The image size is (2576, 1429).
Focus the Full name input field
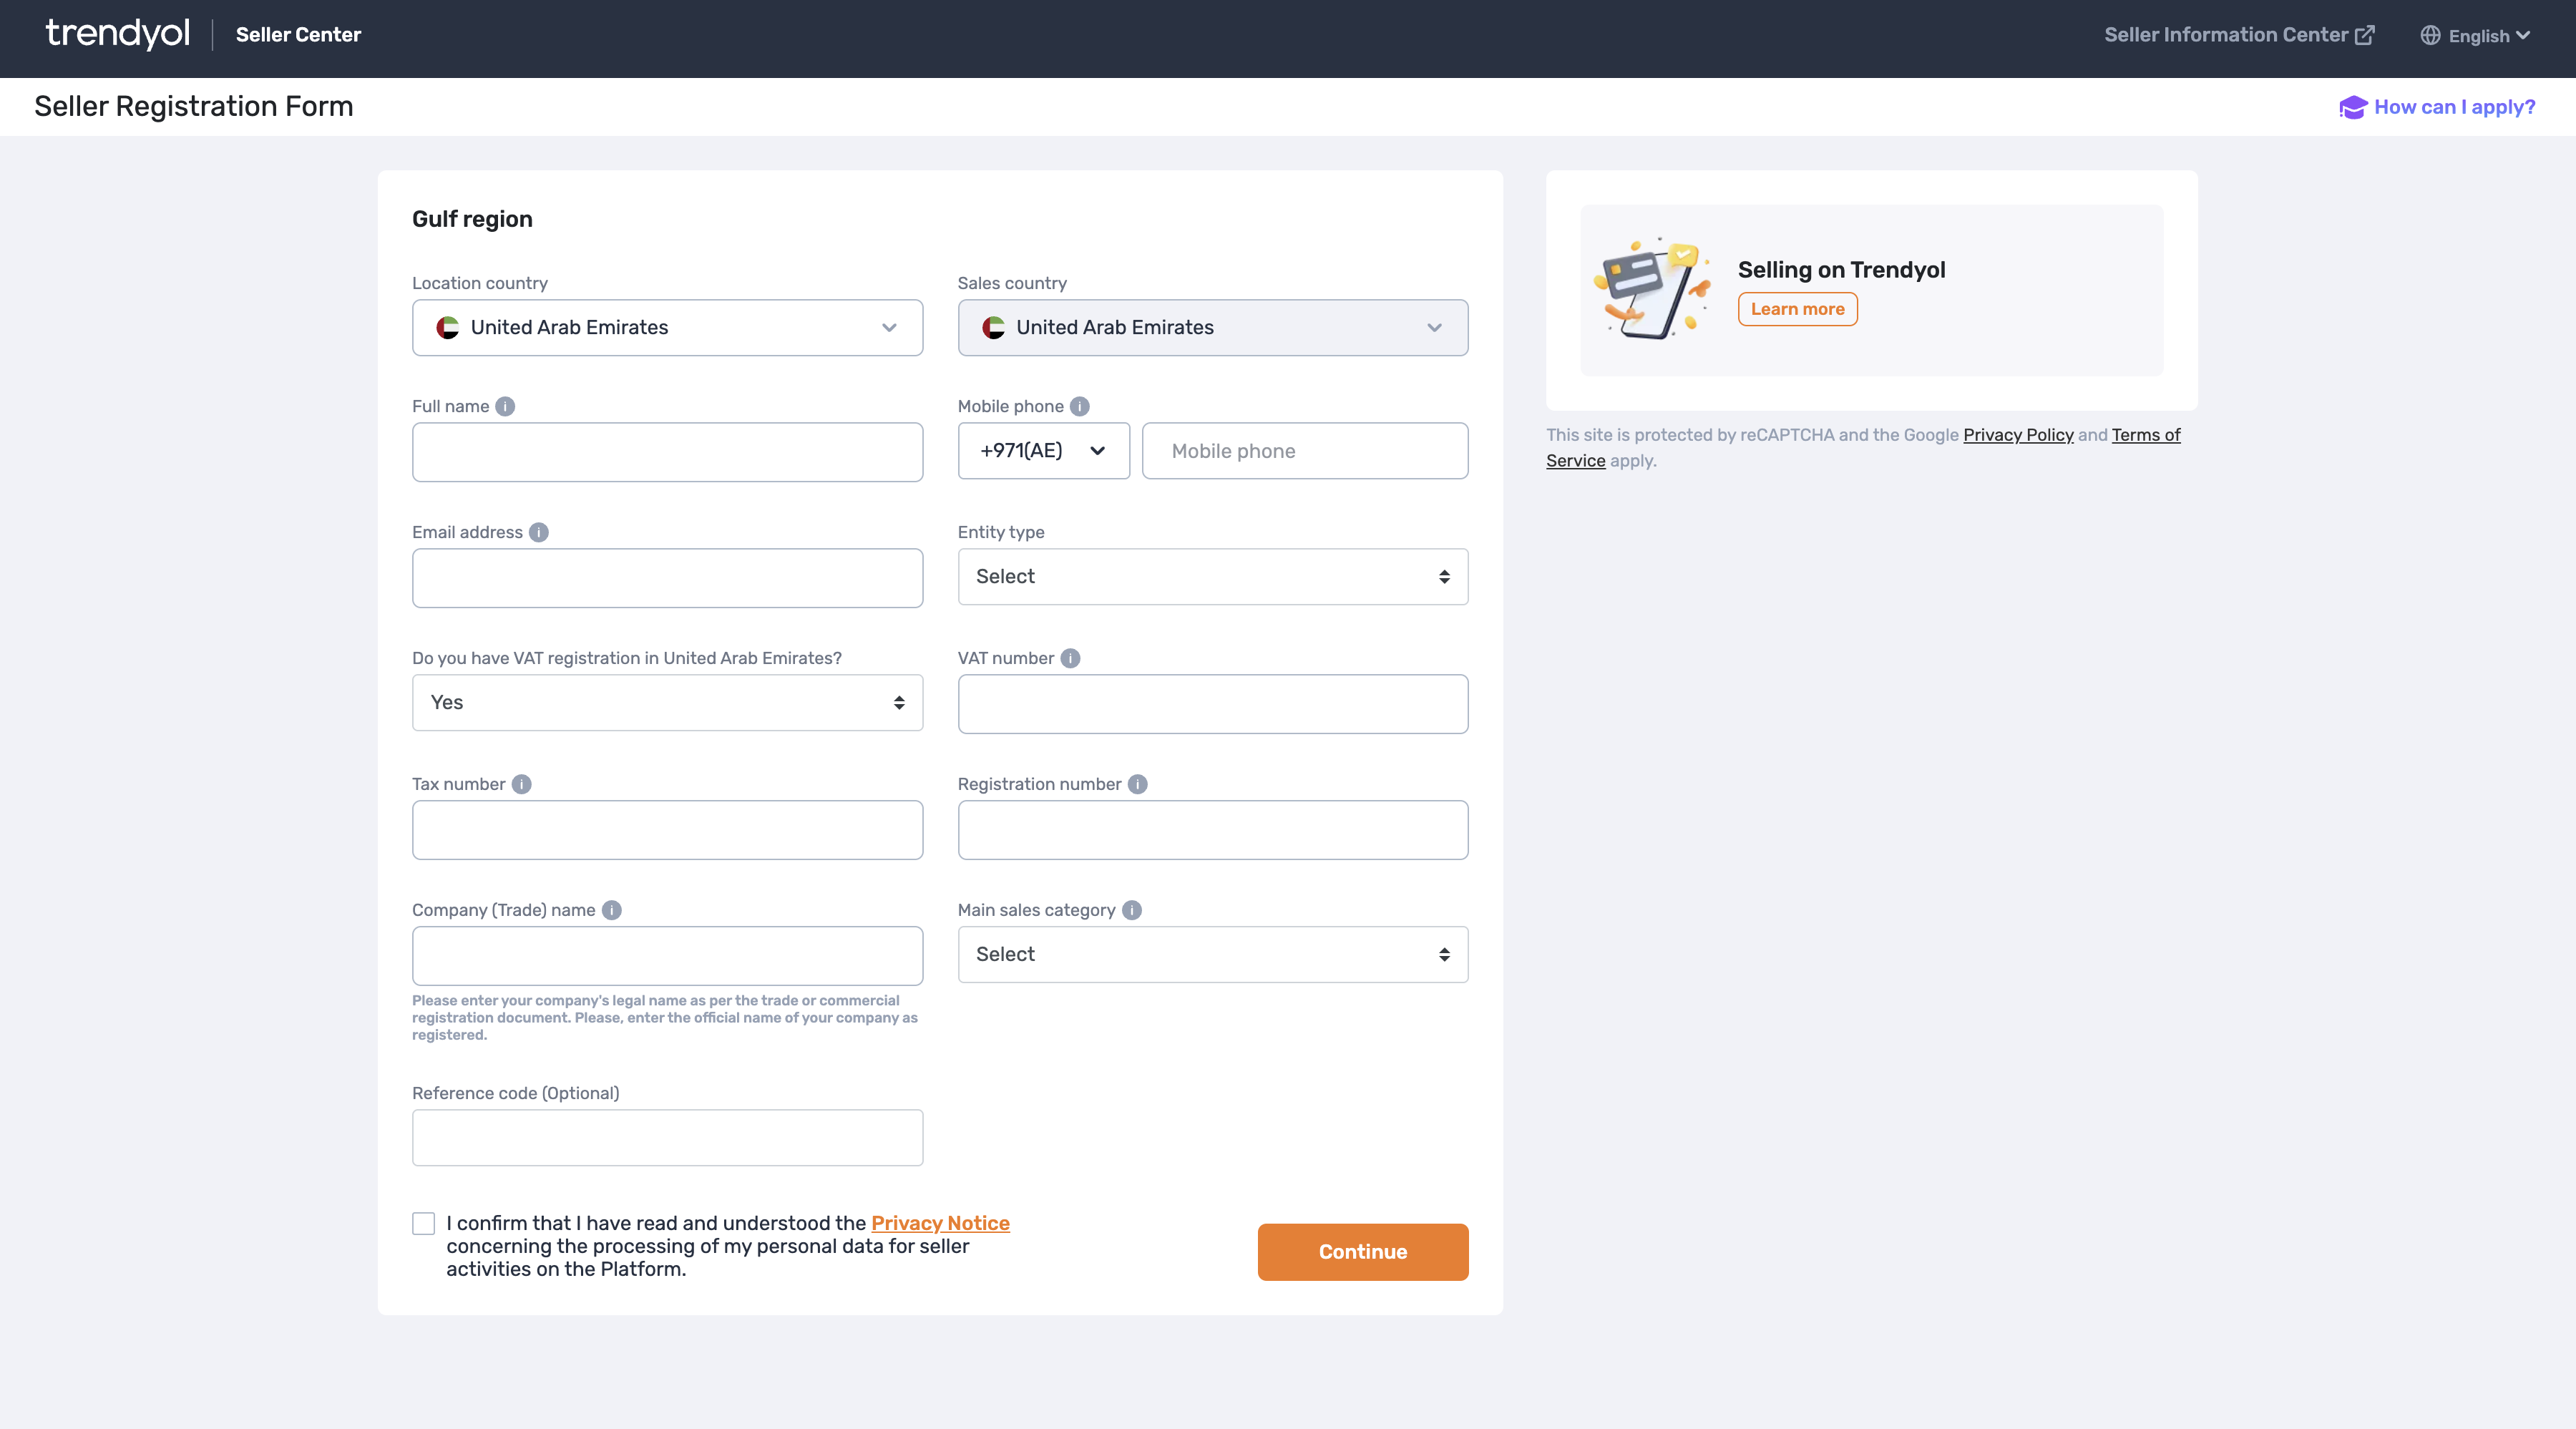click(x=667, y=452)
